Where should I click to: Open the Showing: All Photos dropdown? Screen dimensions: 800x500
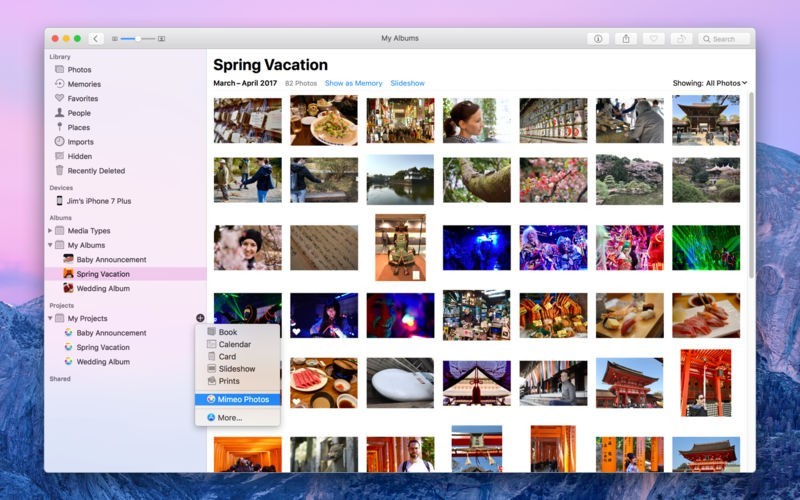coord(709,83)
